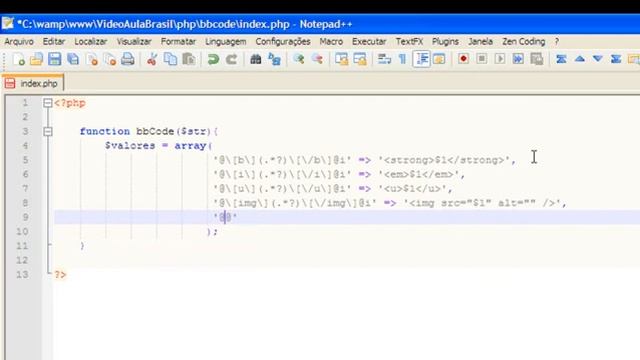Click the Copy icon

[x=170, y=60]
